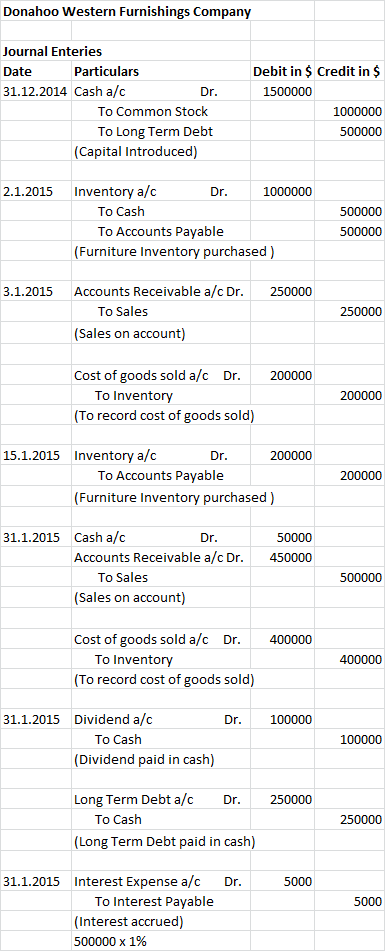Viewport: 385px width, 951px height.
Task: Click 'To Accounts Payable' with the 500000 credit
Action: pos(161,232)
